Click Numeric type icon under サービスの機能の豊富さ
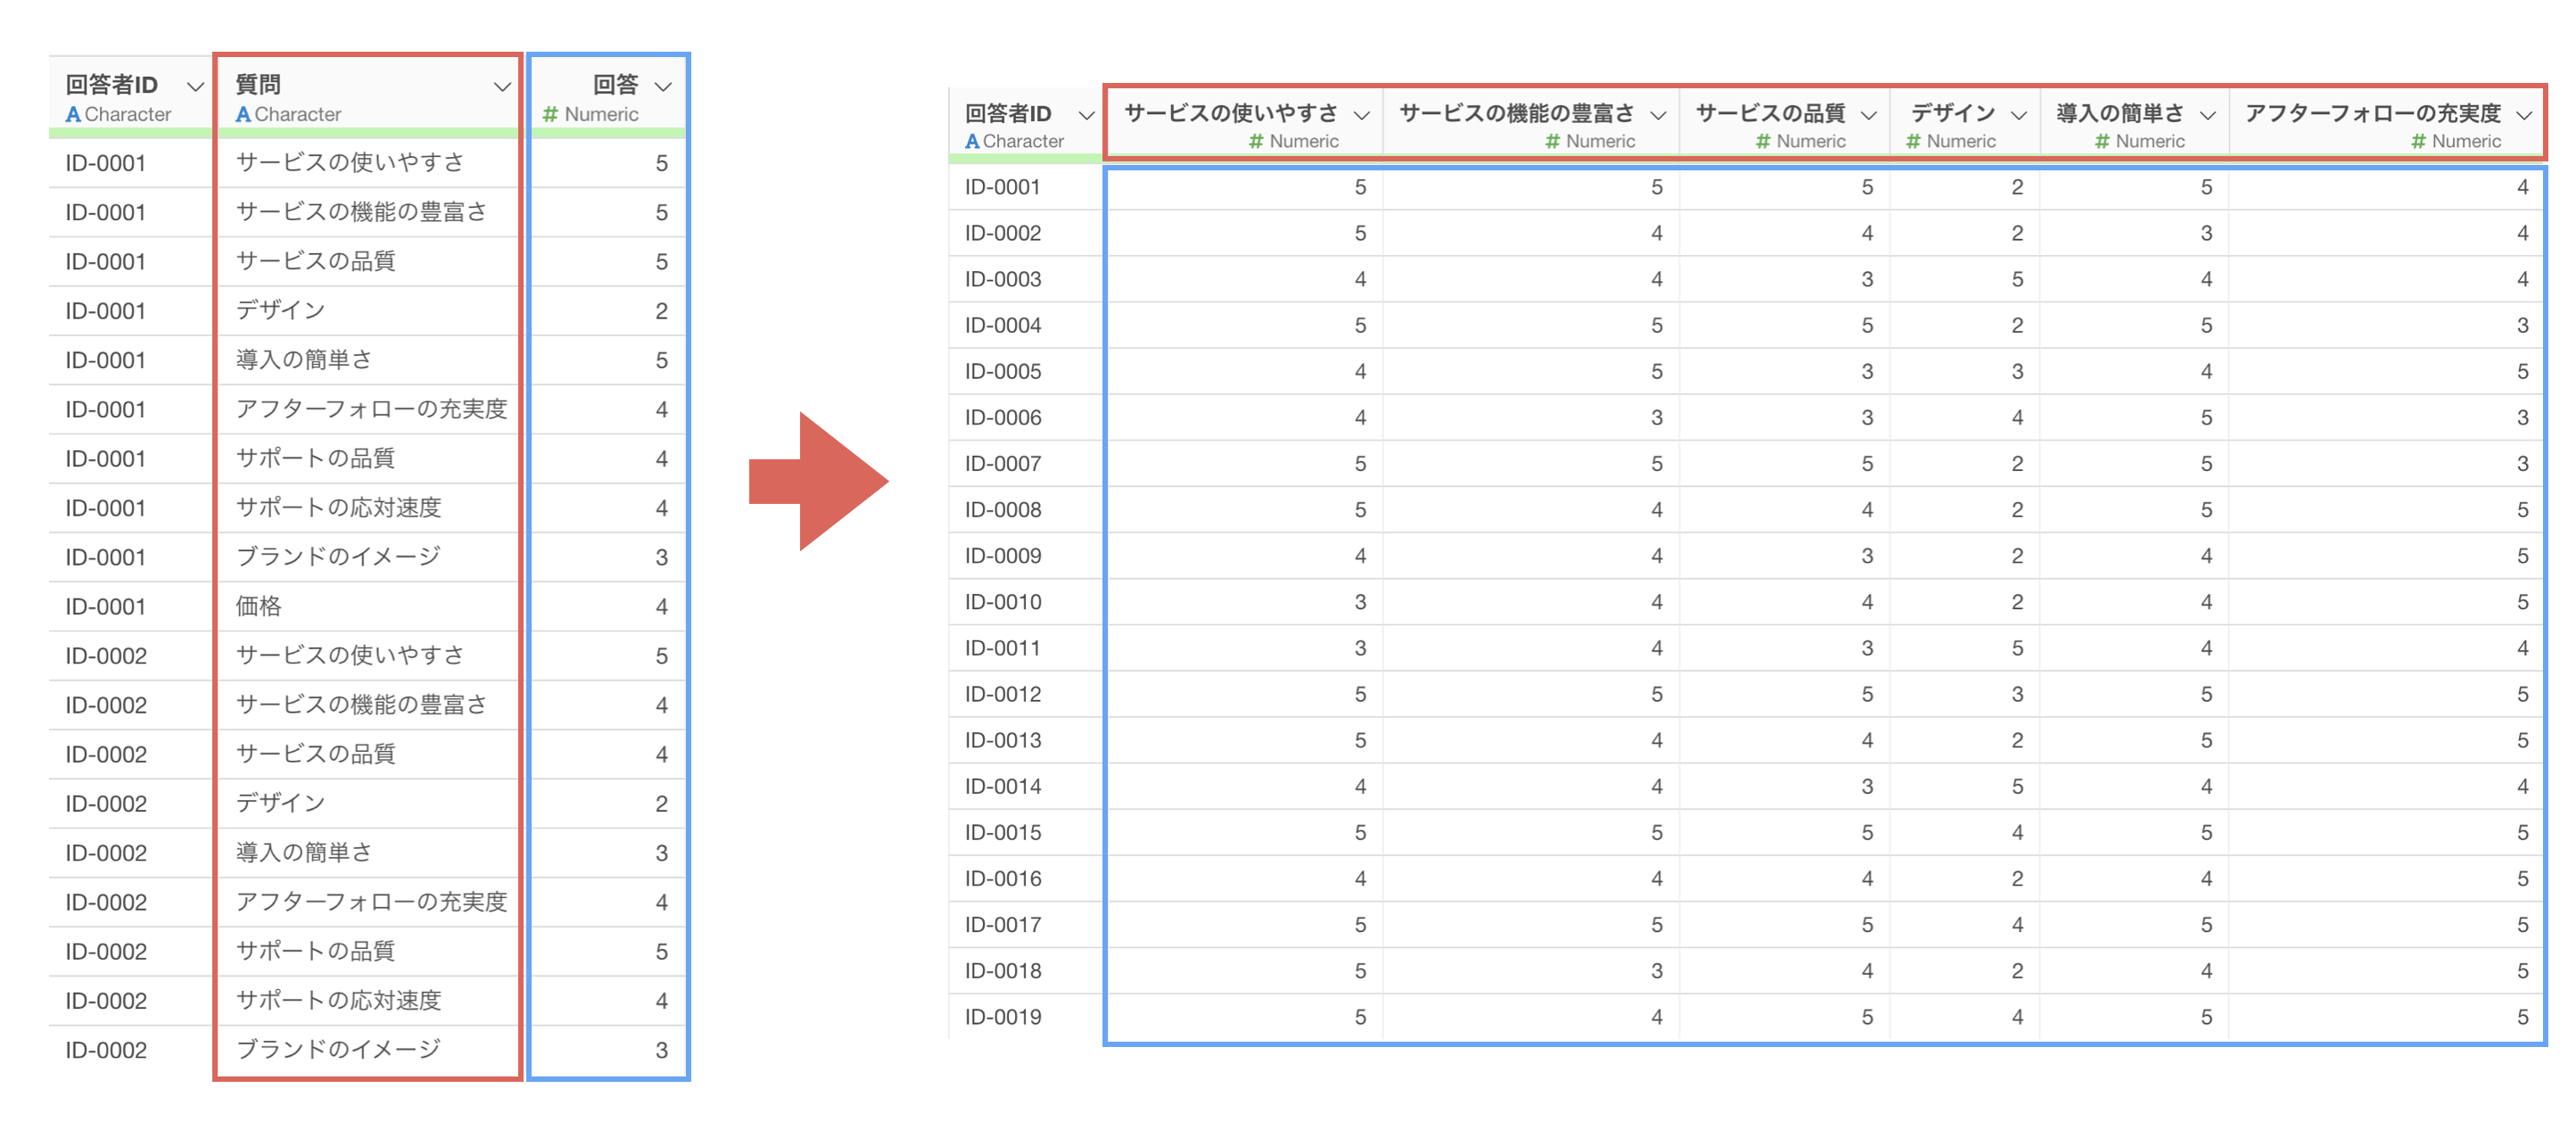 (1553, 142)
